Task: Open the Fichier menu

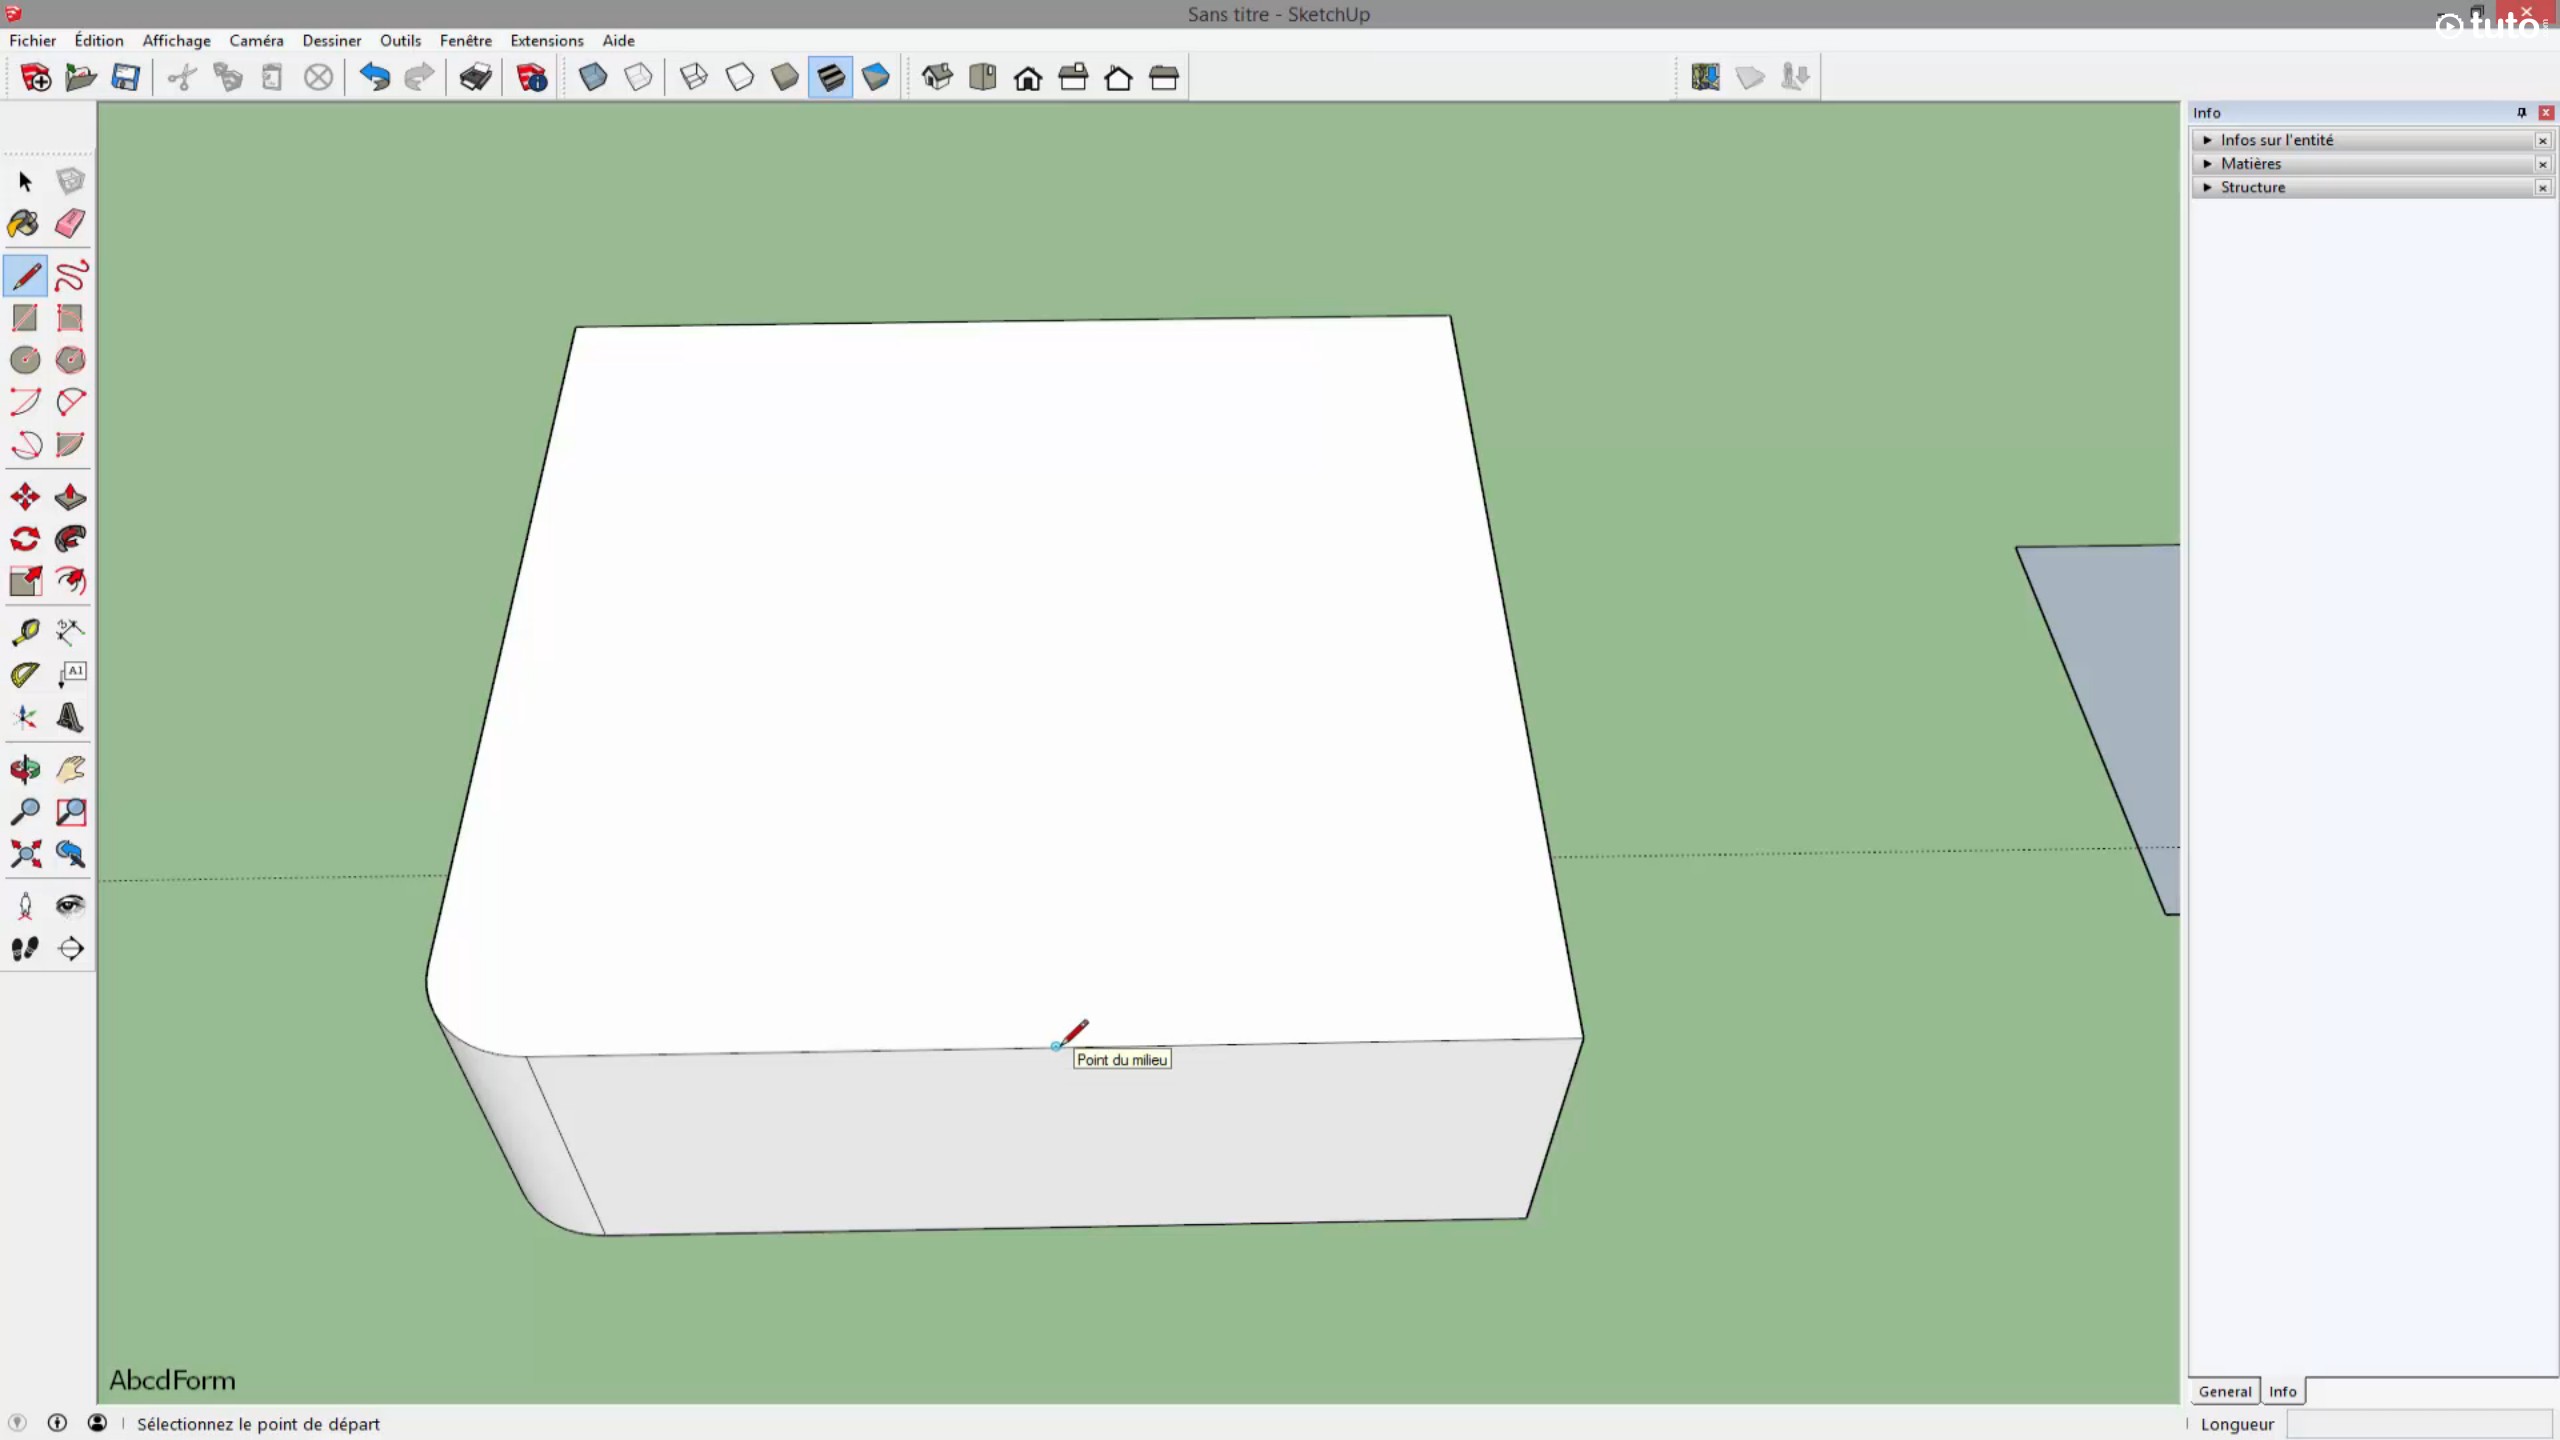Action: [x=32, y=39]
